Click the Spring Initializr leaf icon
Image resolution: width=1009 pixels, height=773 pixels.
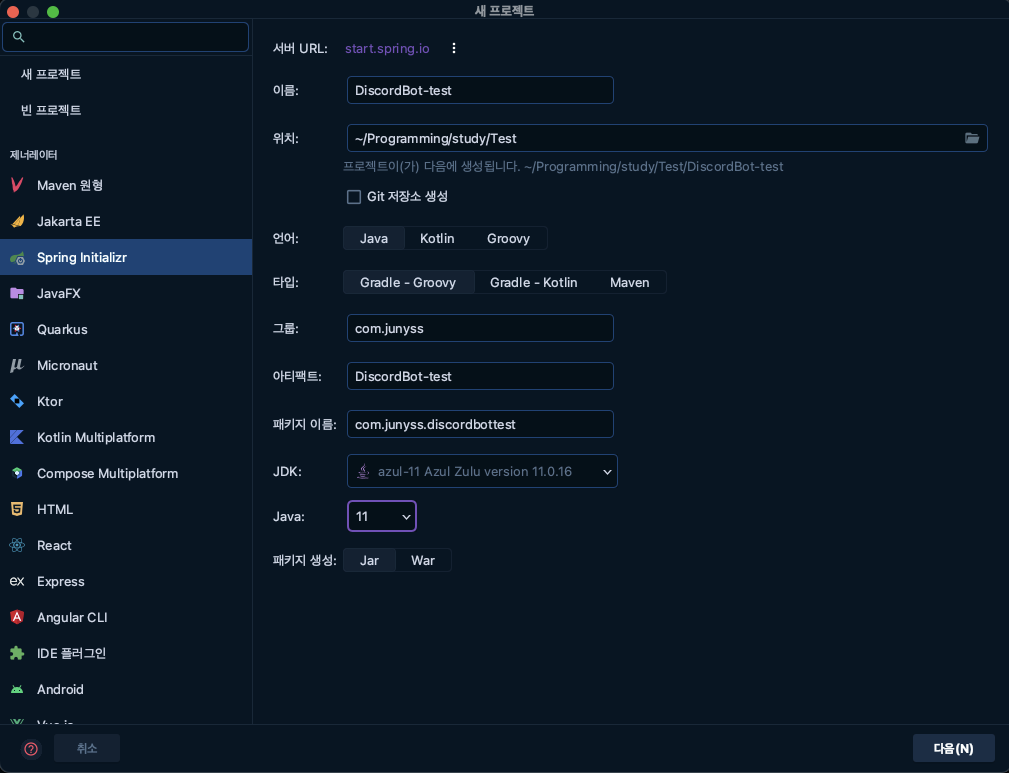(x=17, y=257)
